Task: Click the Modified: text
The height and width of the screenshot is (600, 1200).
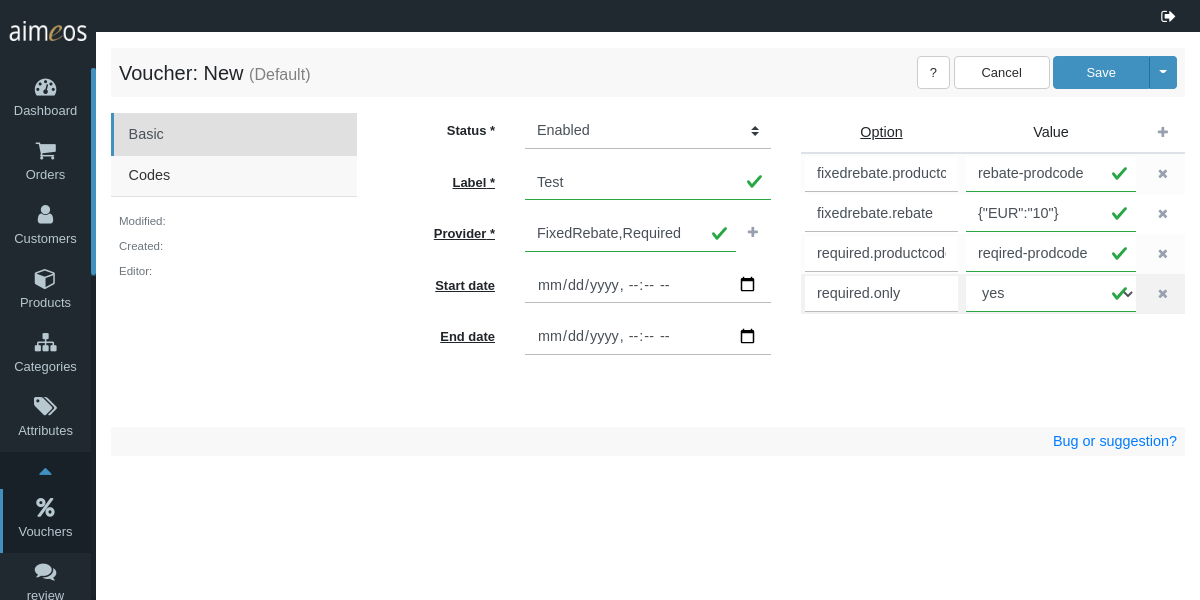Action: [x=142, y=221]
